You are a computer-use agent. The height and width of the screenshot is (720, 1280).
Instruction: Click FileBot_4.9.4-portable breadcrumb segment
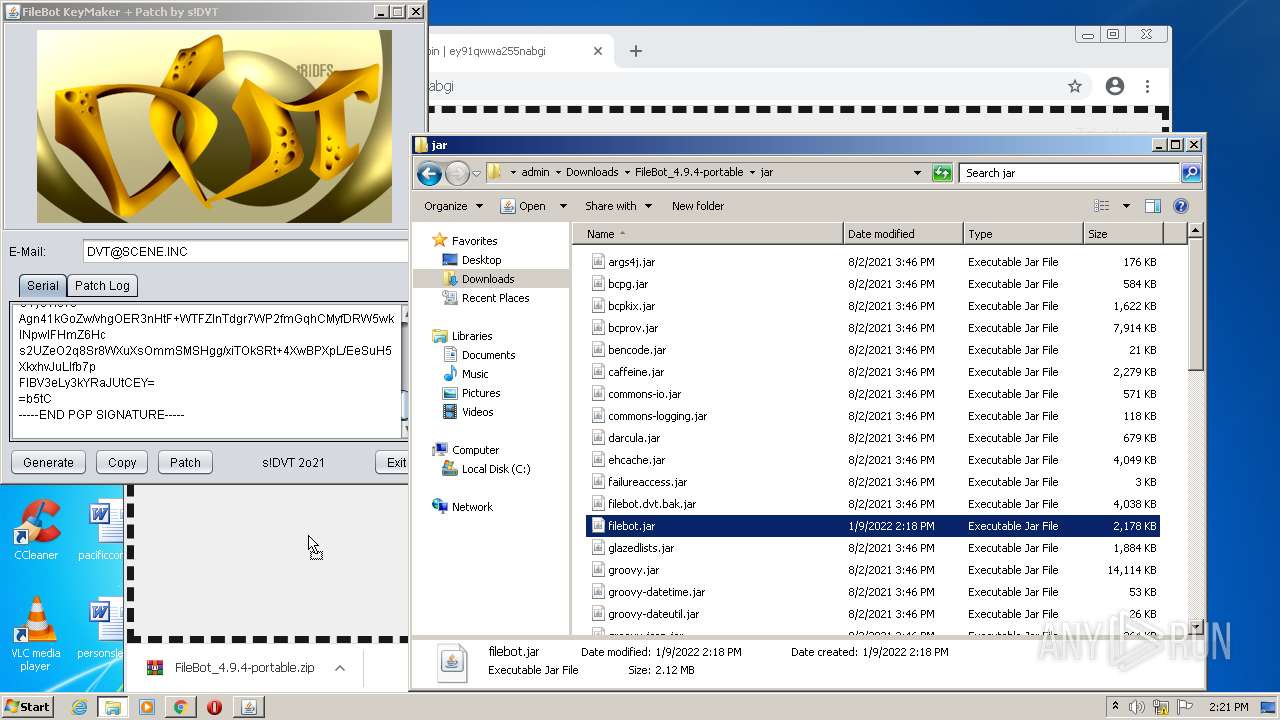(689, 172)
